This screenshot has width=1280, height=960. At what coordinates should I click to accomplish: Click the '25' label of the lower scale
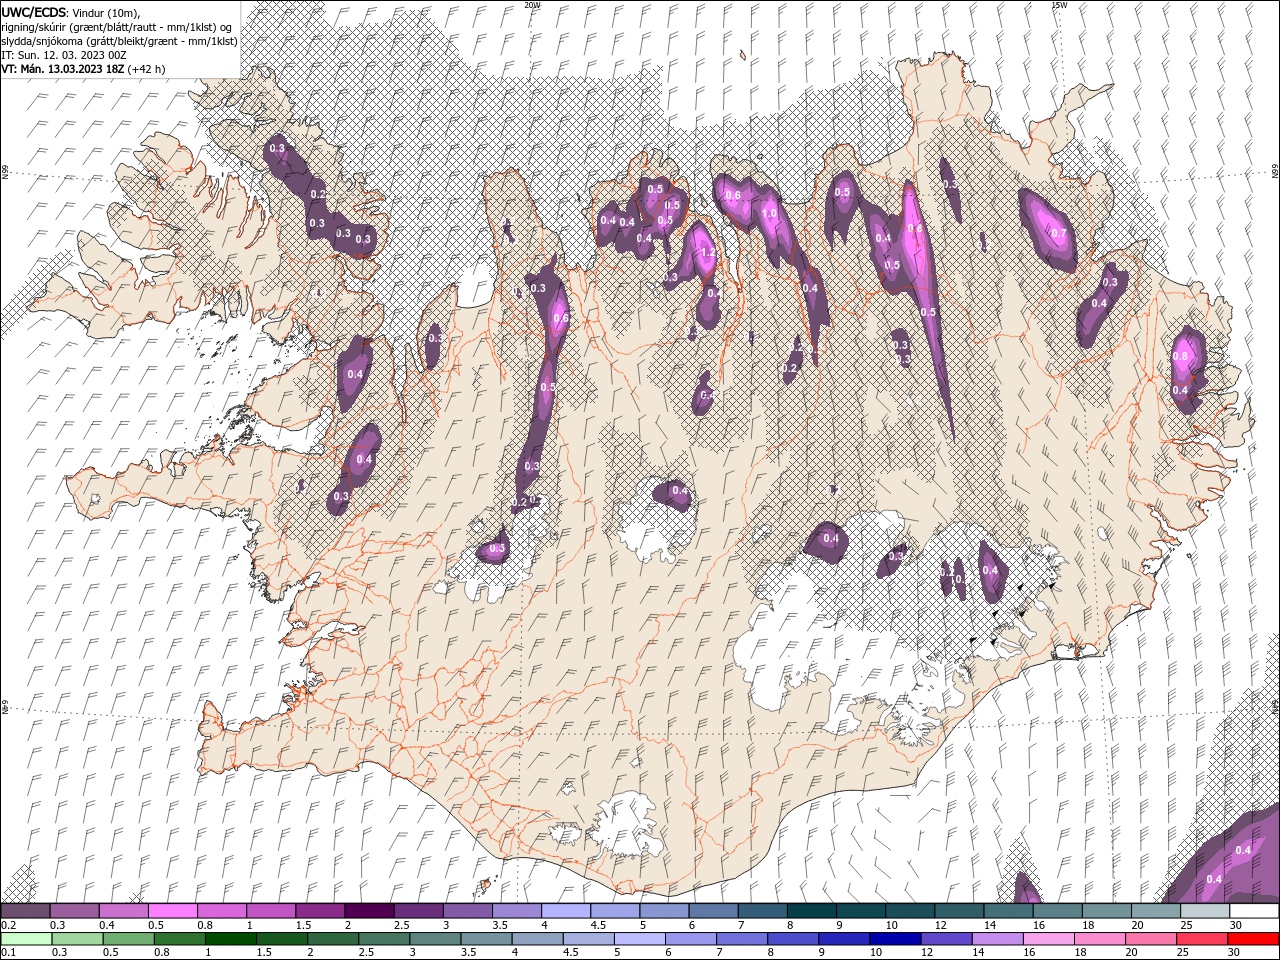click(x=1183, y=953)
